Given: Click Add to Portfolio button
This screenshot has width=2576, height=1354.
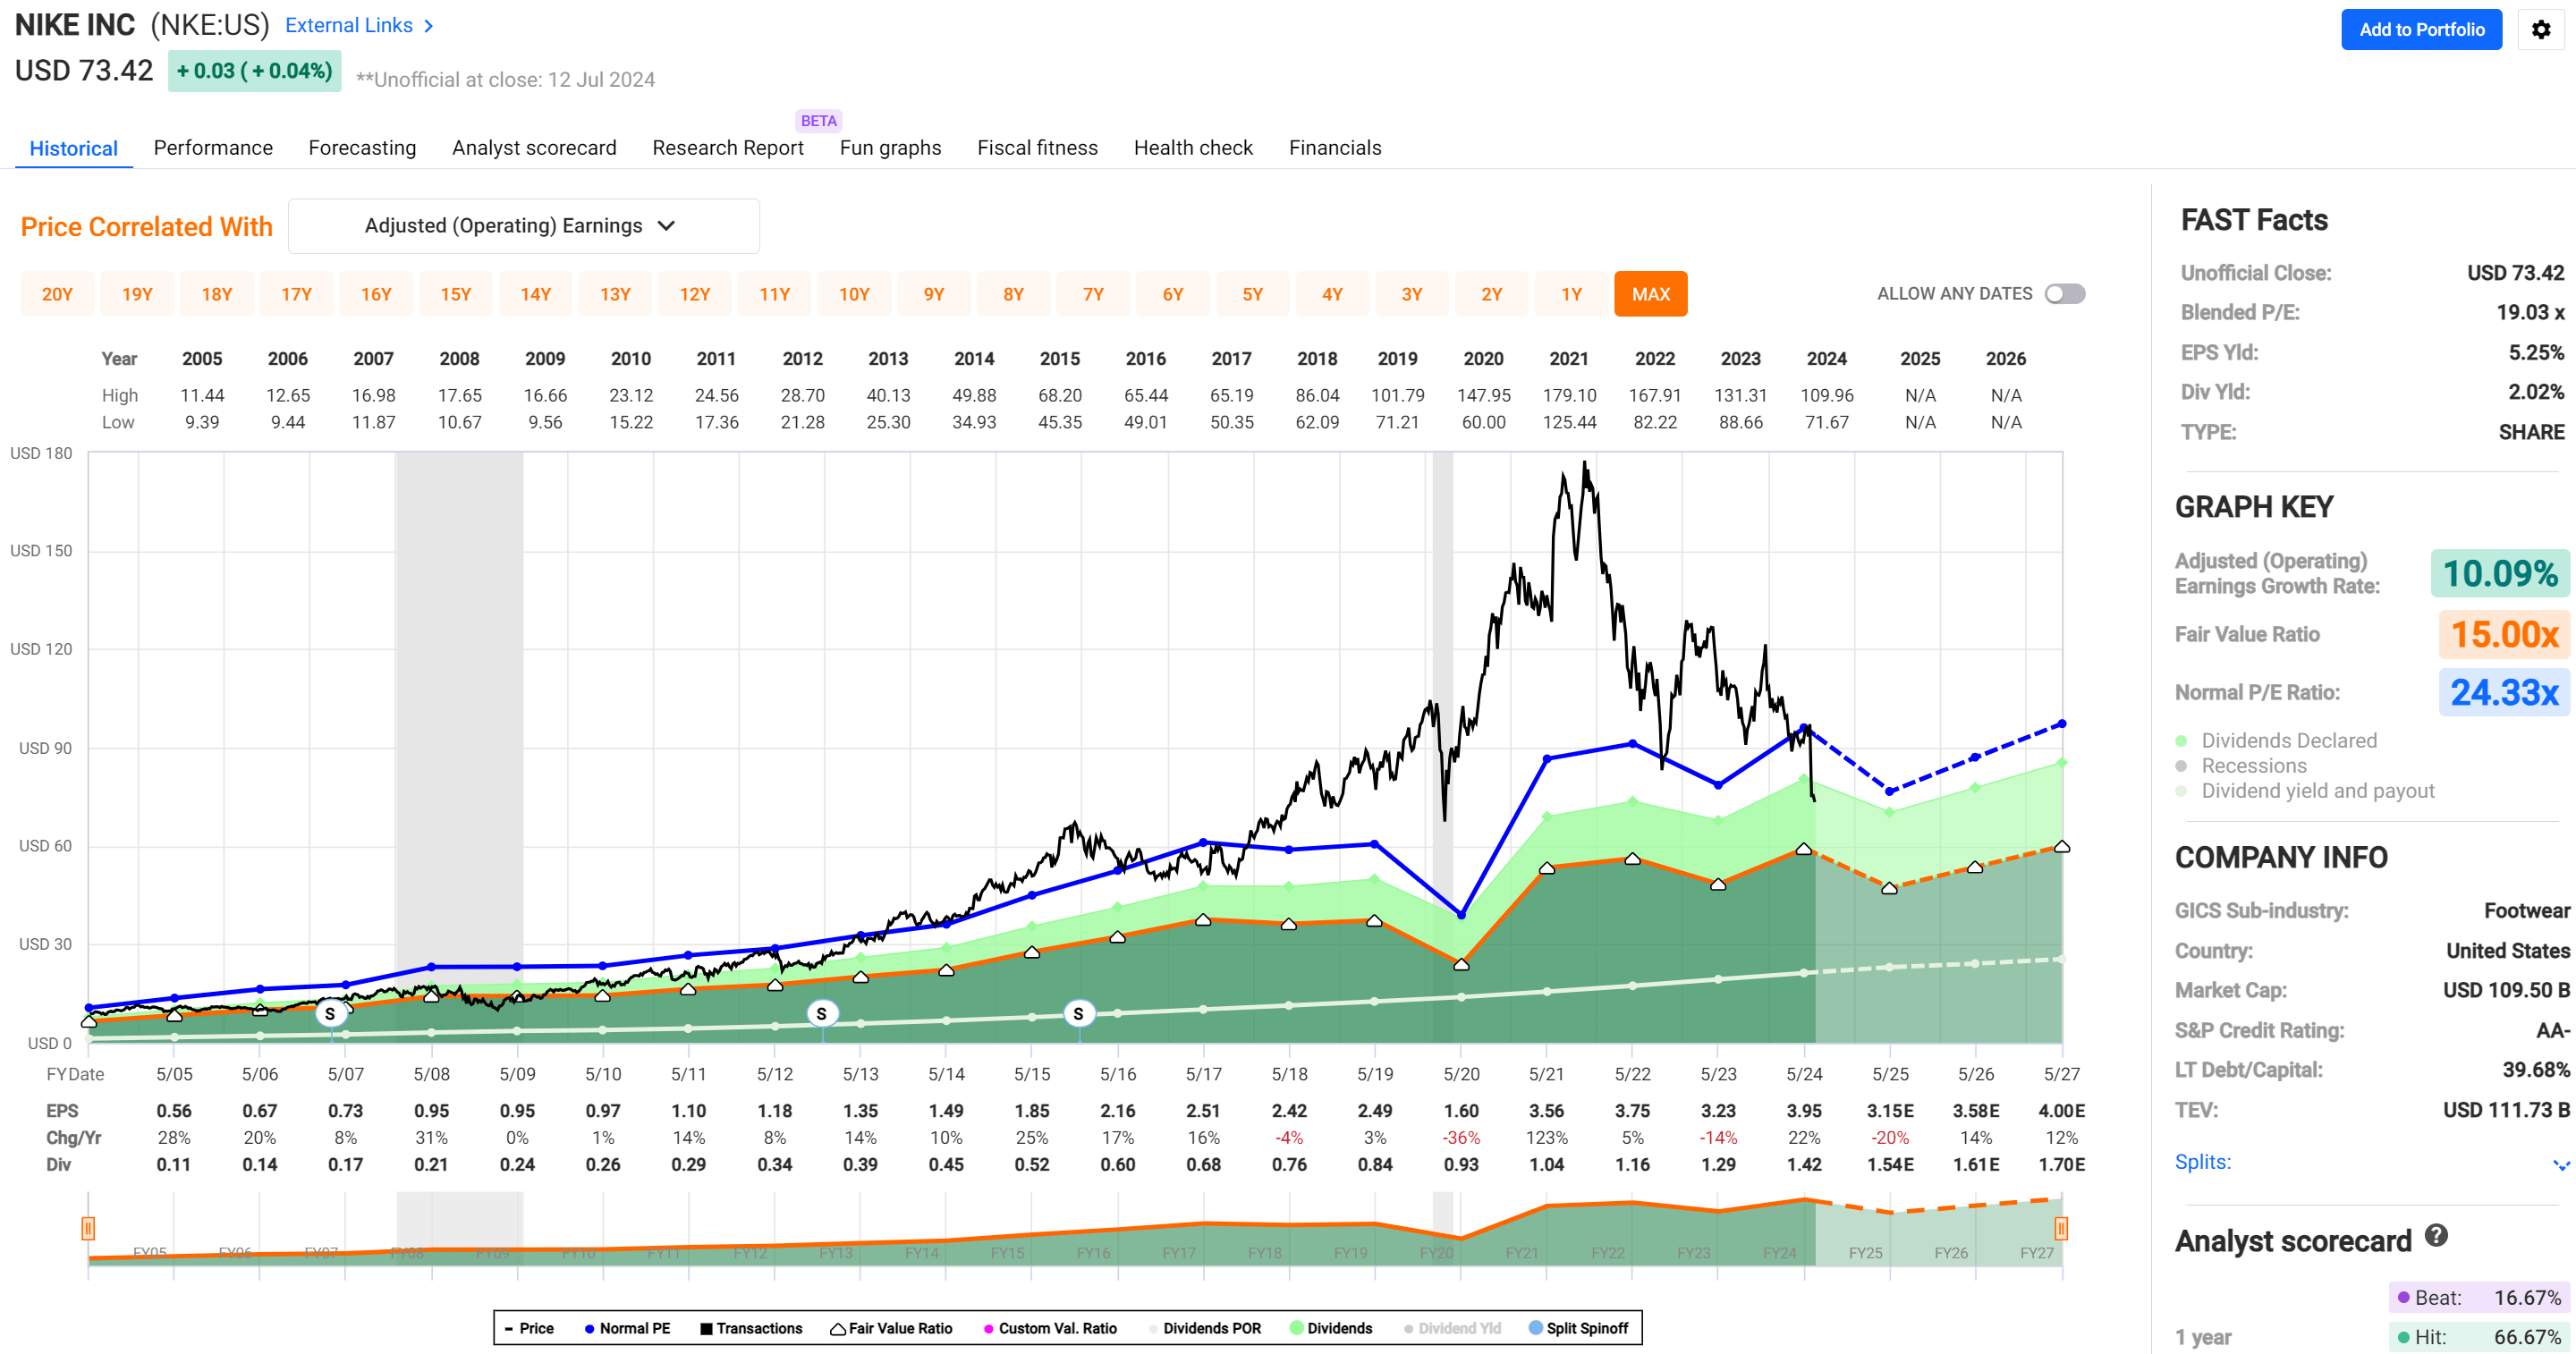Looking at the screenshot, I should pos(2421,30).
